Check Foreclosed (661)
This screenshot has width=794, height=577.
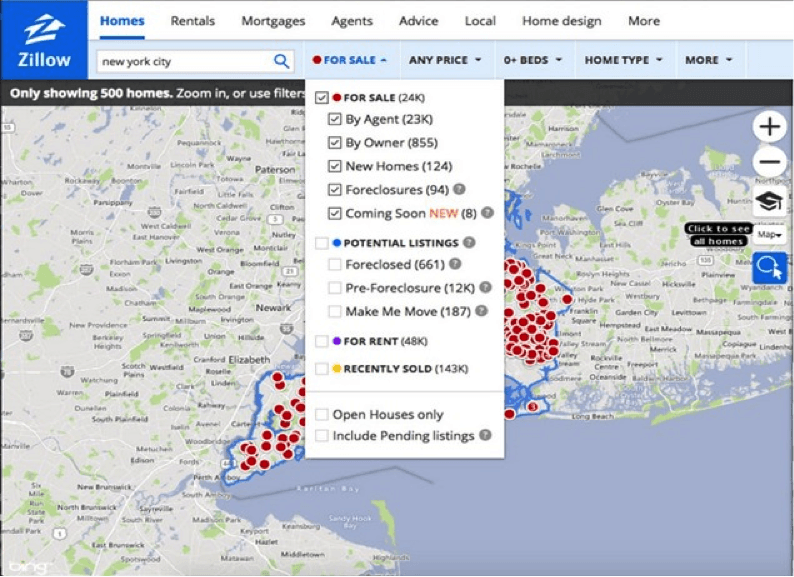pos(334,264)
